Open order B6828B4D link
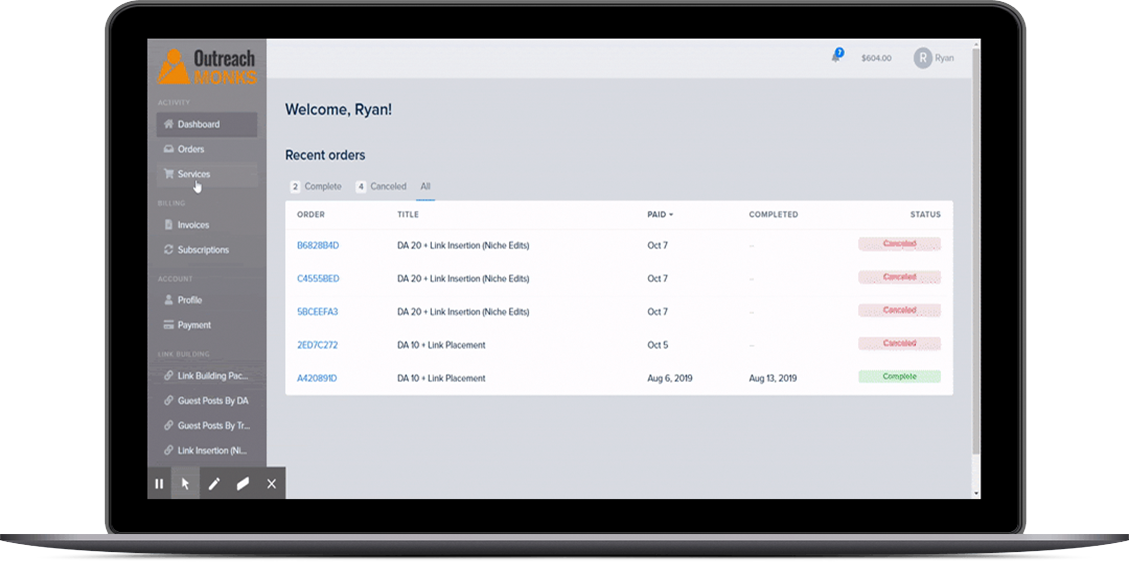This screenshot has width=1129, height=562. pyautogui.click(x=318, y=246)
